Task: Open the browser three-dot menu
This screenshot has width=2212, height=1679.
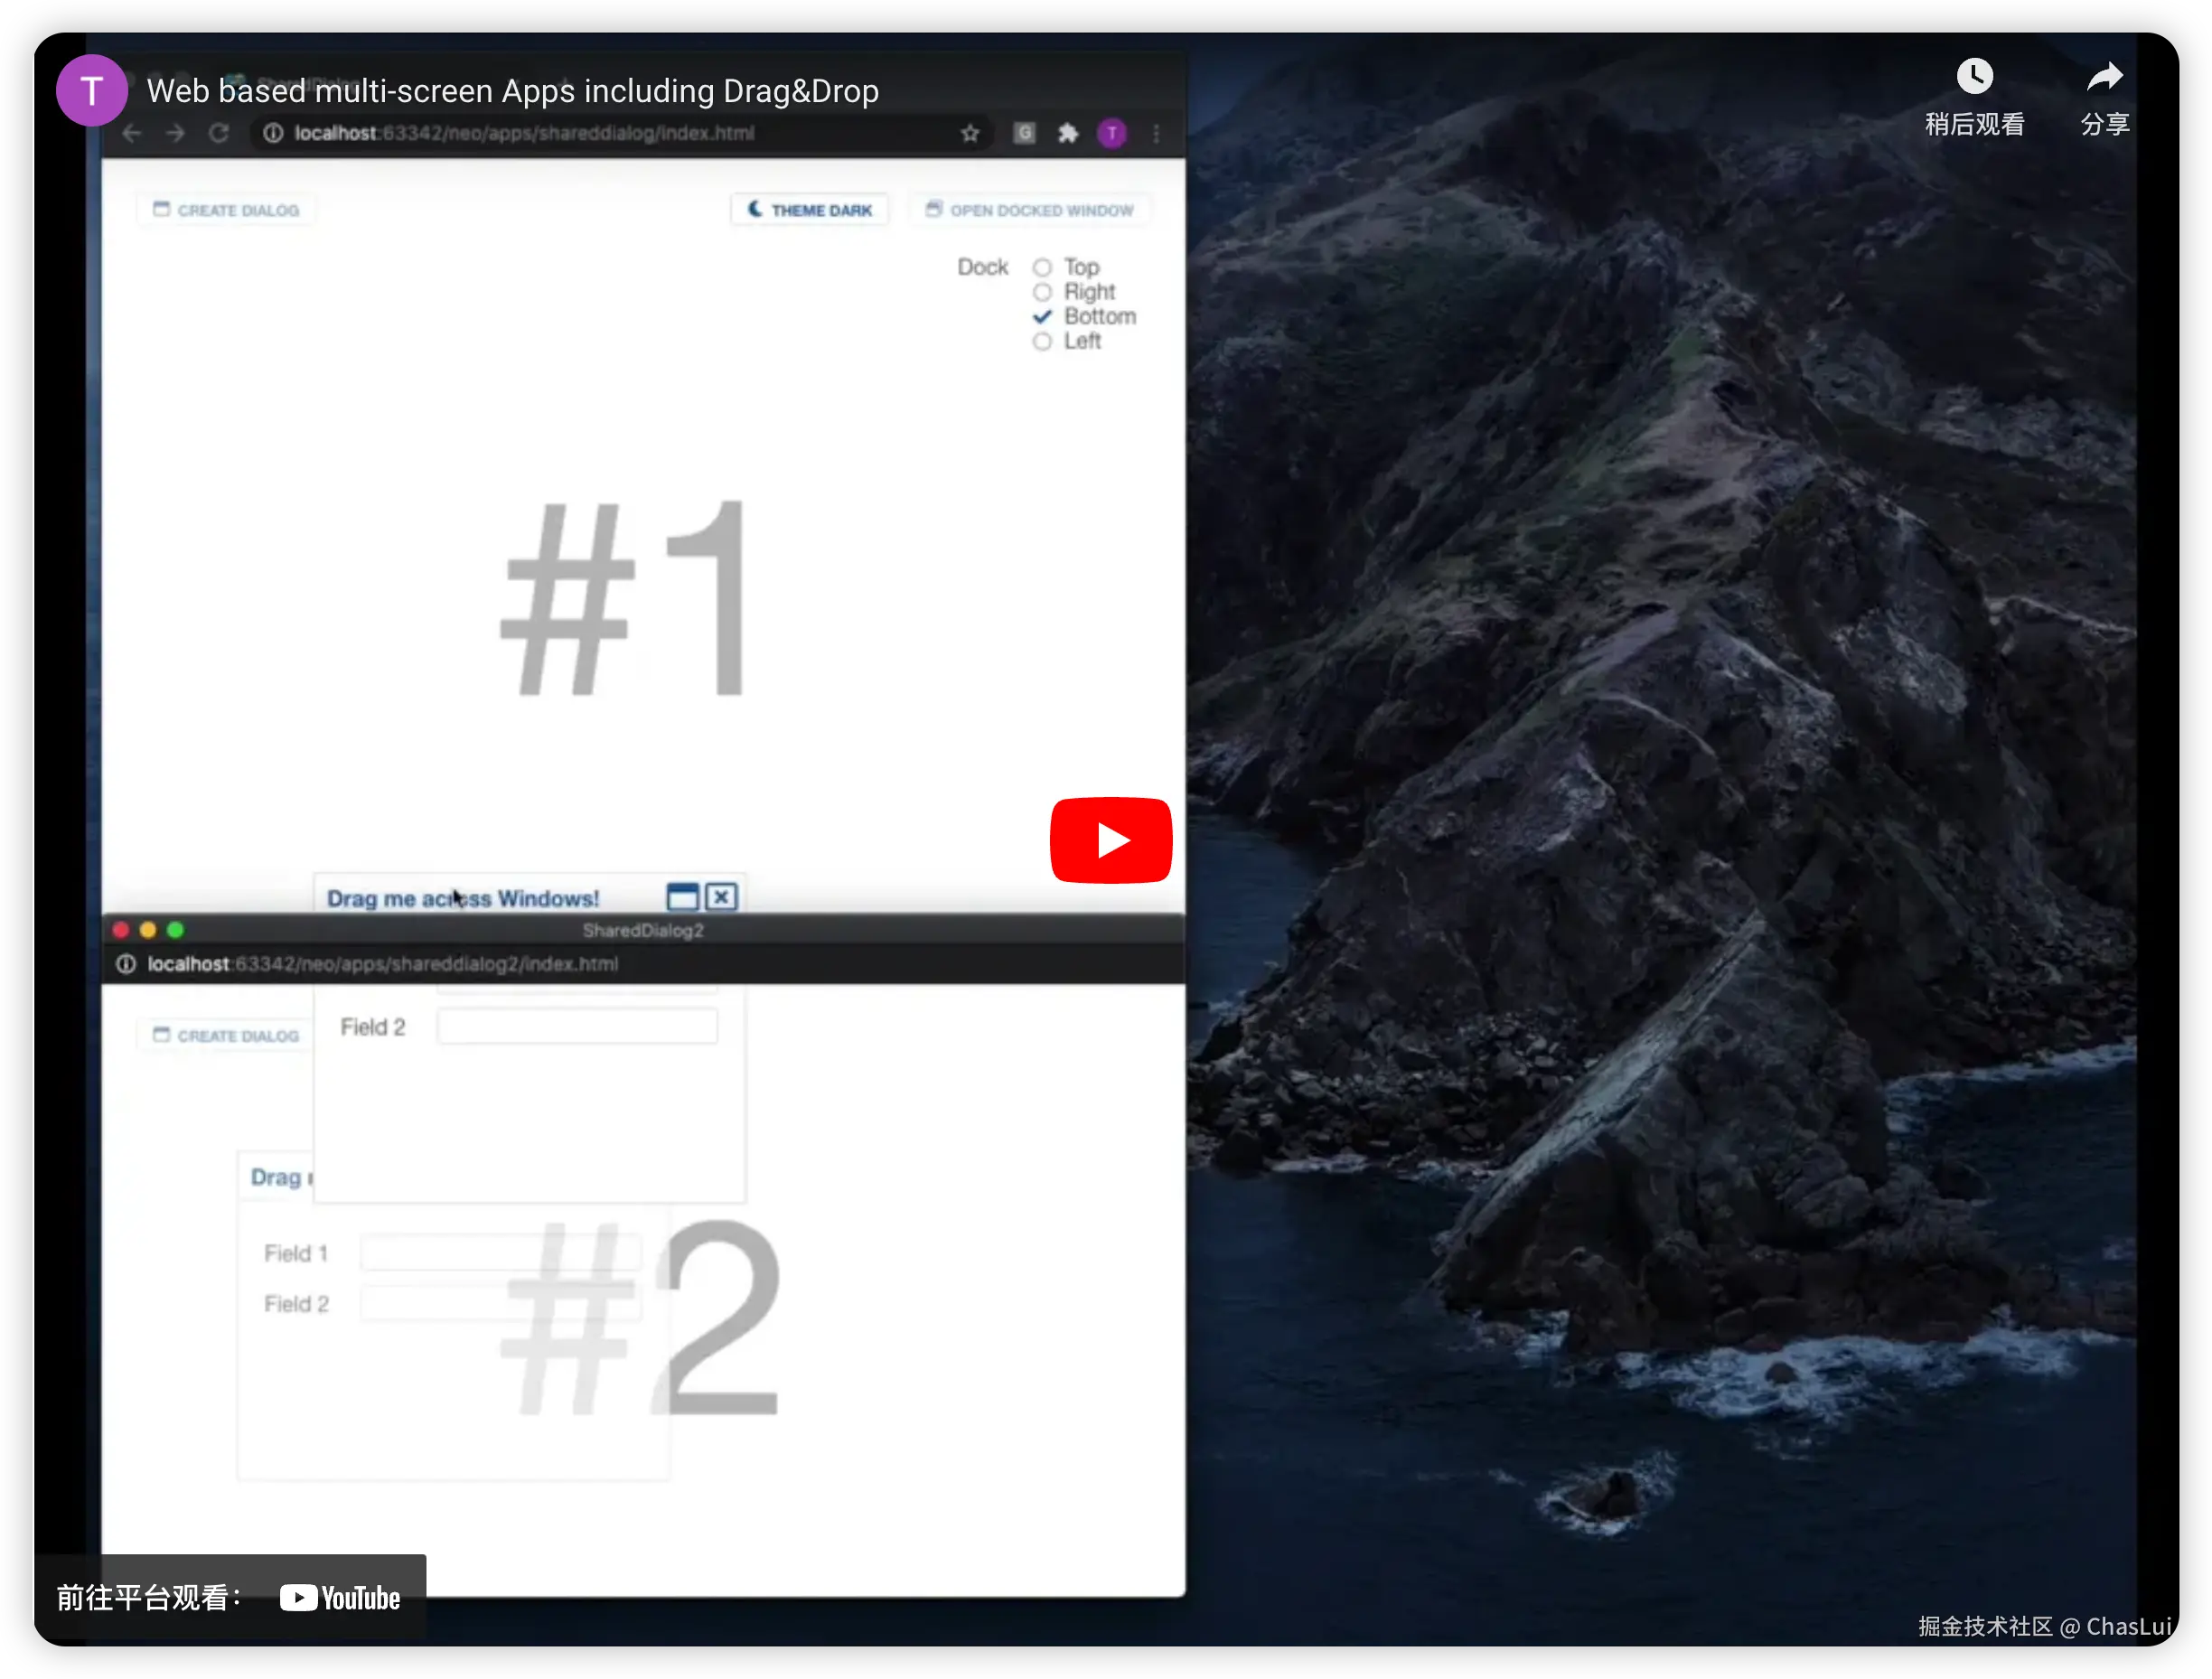Action: (x=1156, y=133)
